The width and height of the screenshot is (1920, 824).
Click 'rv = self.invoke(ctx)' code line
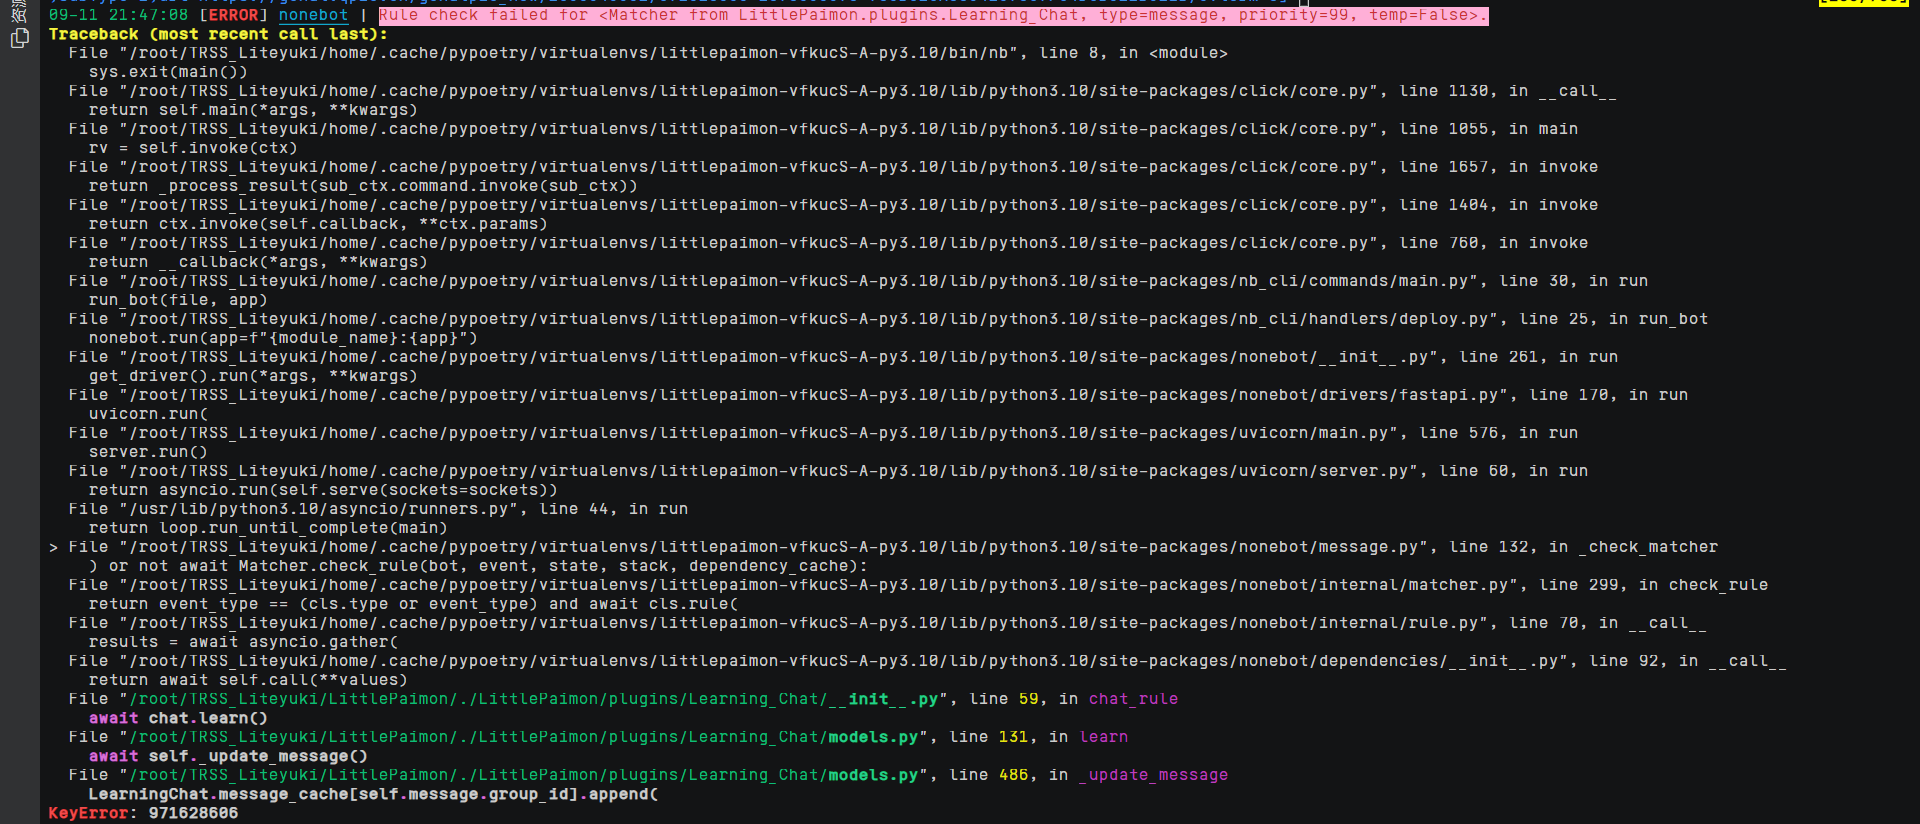(x=193, y=148)
